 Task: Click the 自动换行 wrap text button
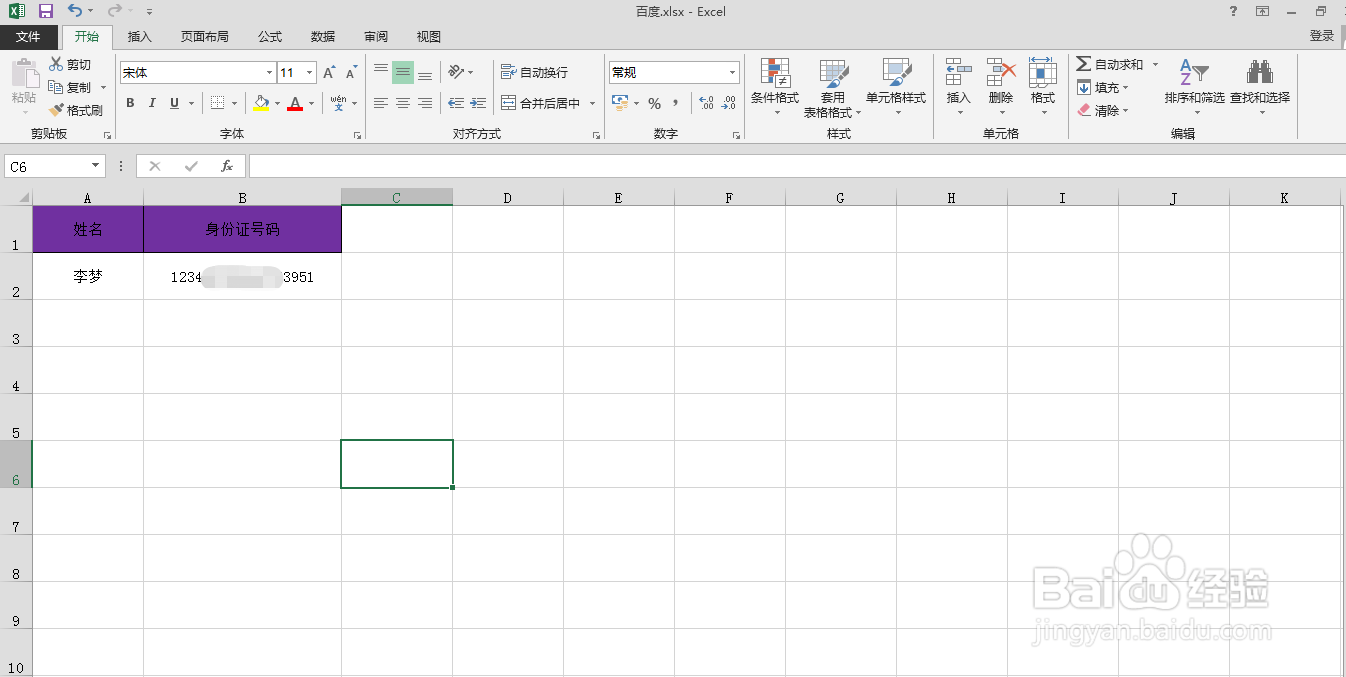click(535, 72)
